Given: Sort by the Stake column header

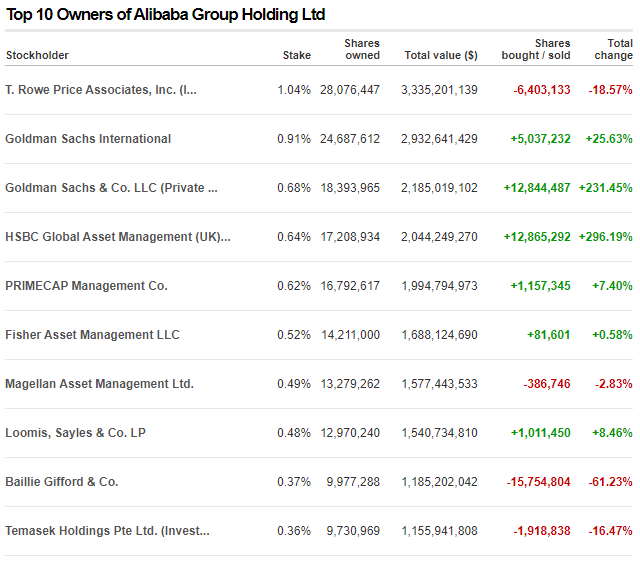Looking at the screenshot, I should (297, 55).
